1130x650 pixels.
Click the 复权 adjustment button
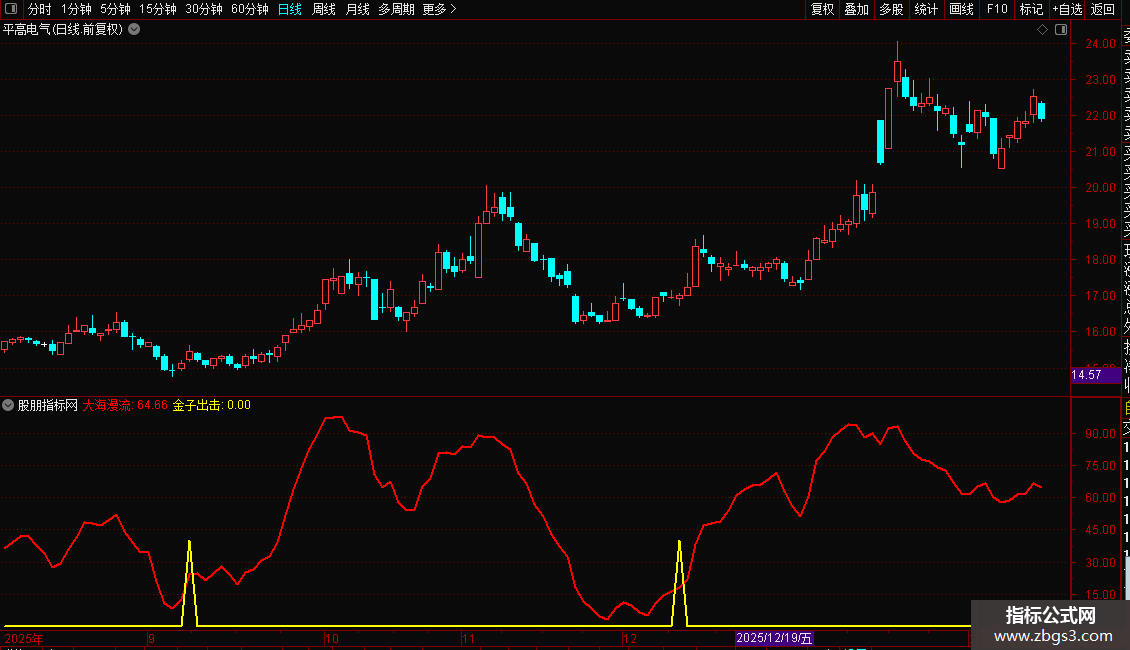click(822, 9)
